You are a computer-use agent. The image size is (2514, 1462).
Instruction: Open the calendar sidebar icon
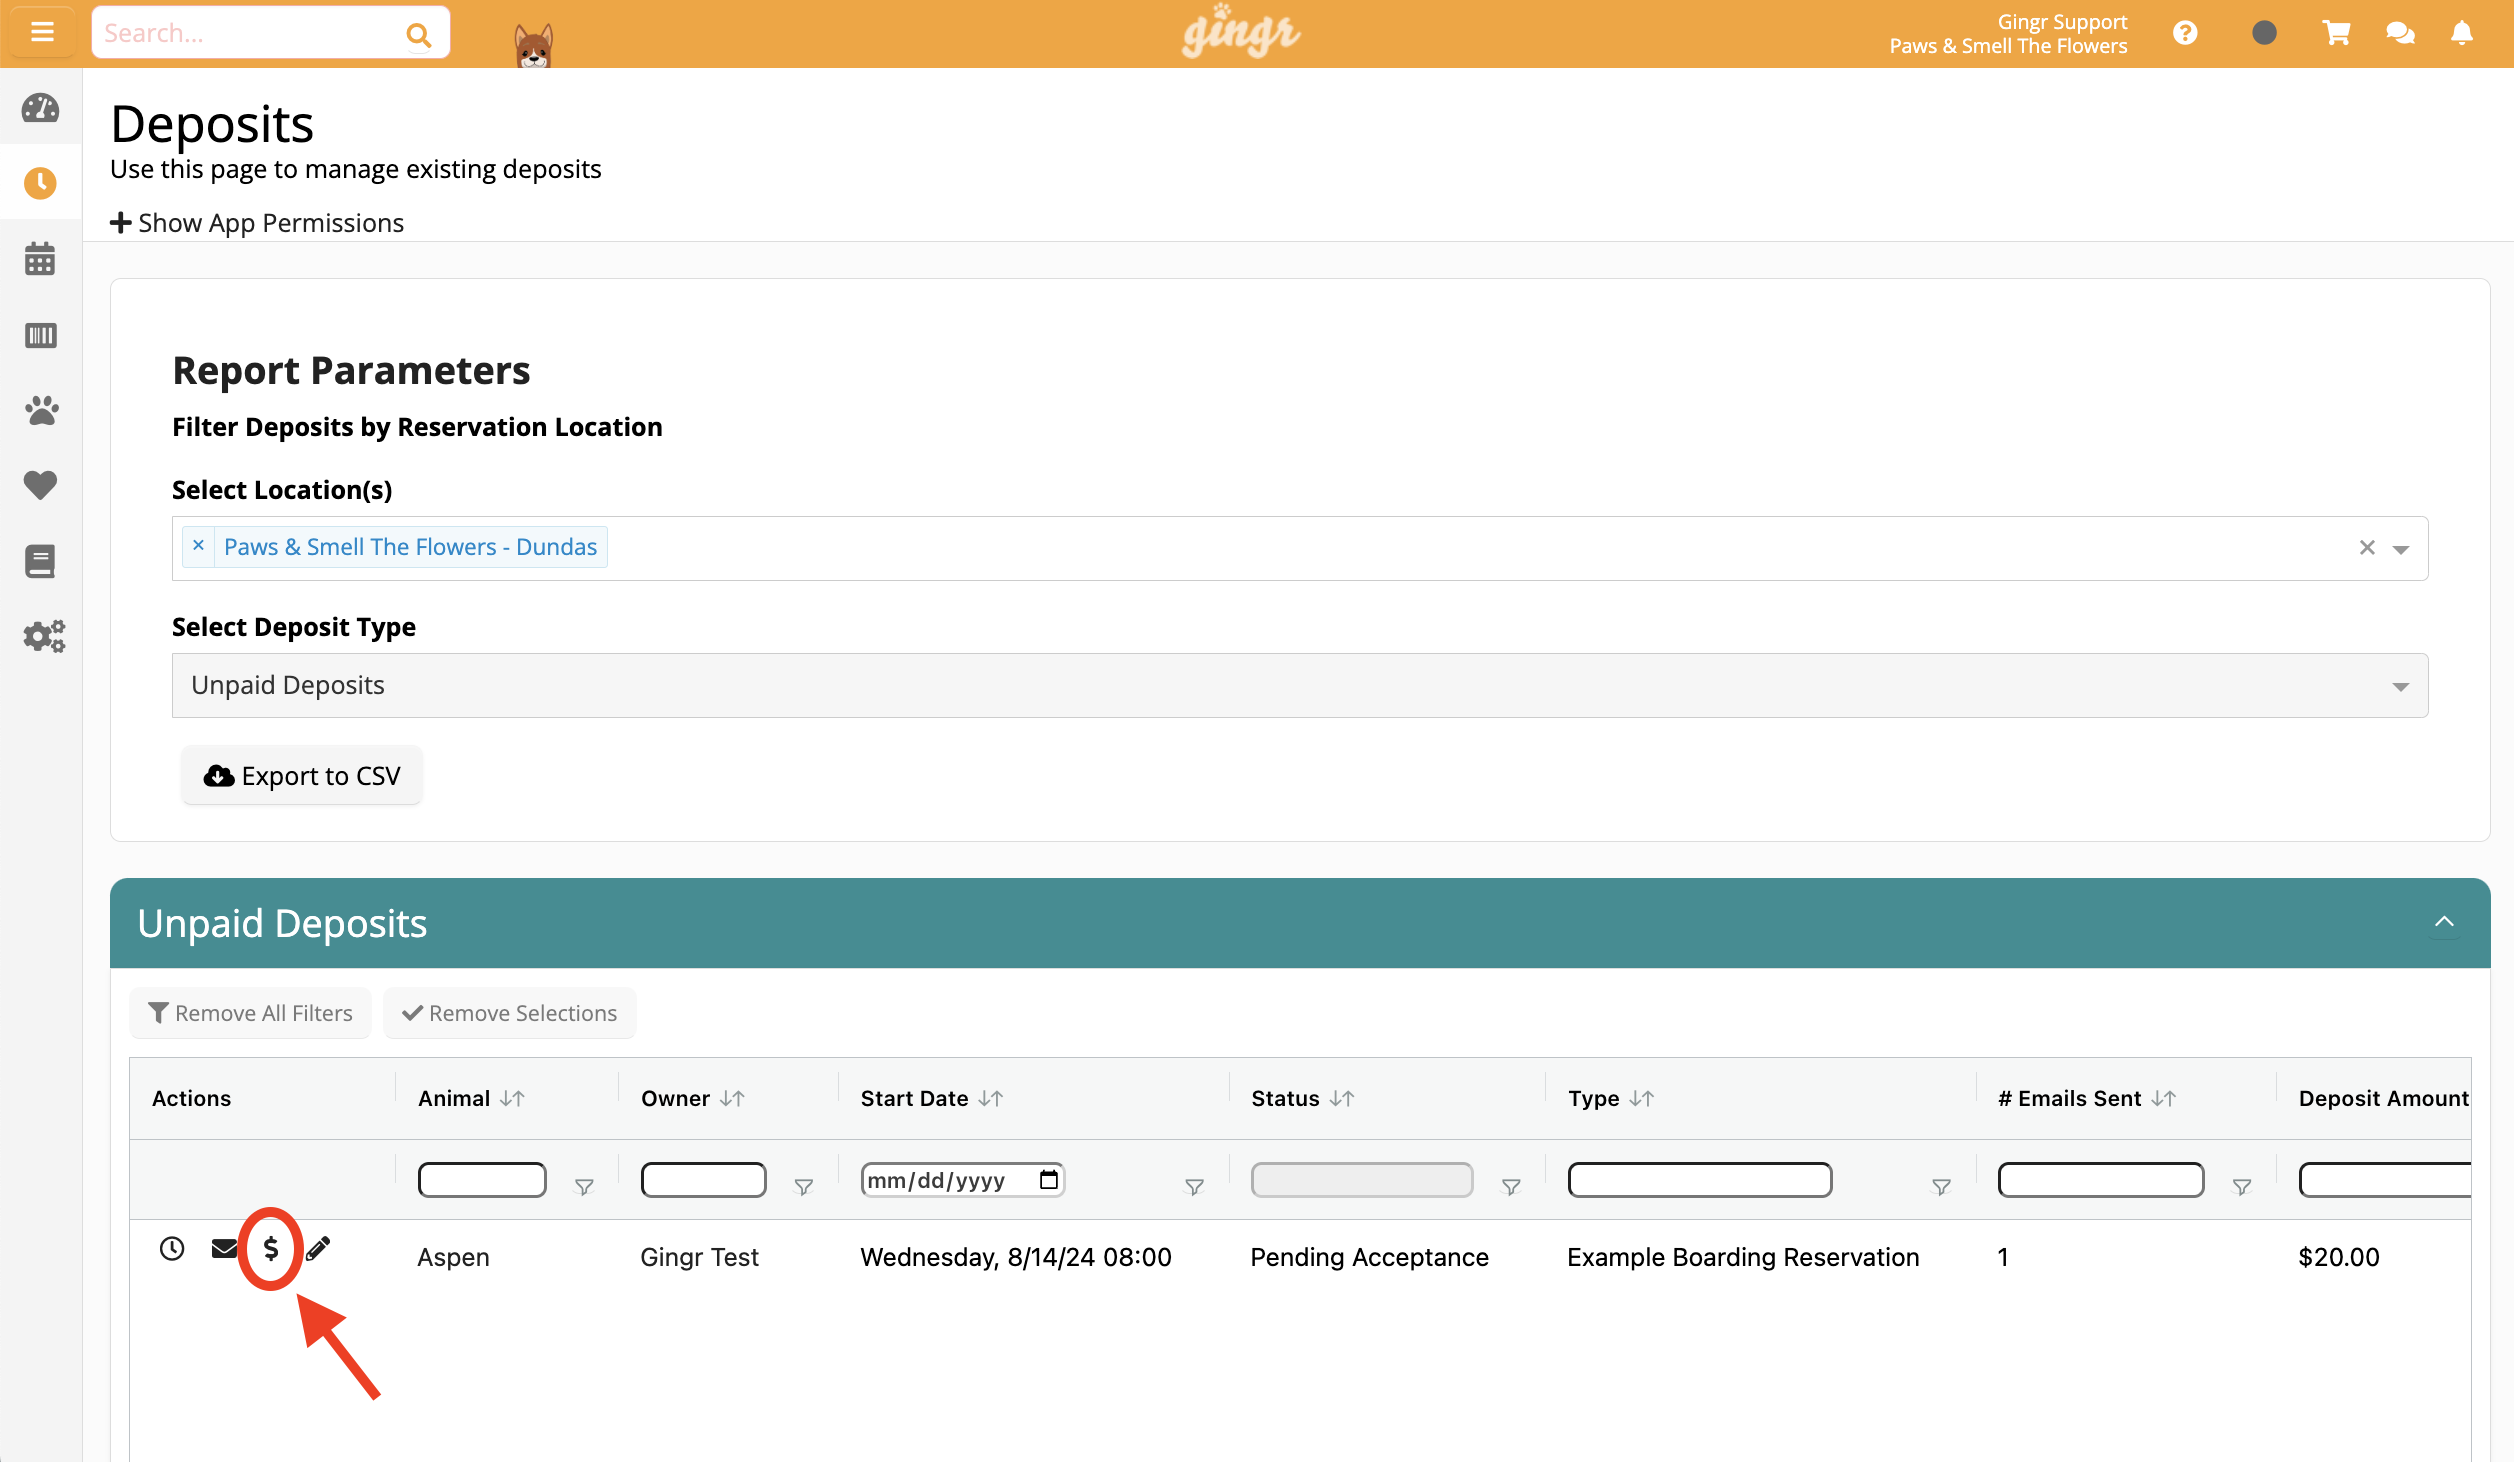point(40,259)
